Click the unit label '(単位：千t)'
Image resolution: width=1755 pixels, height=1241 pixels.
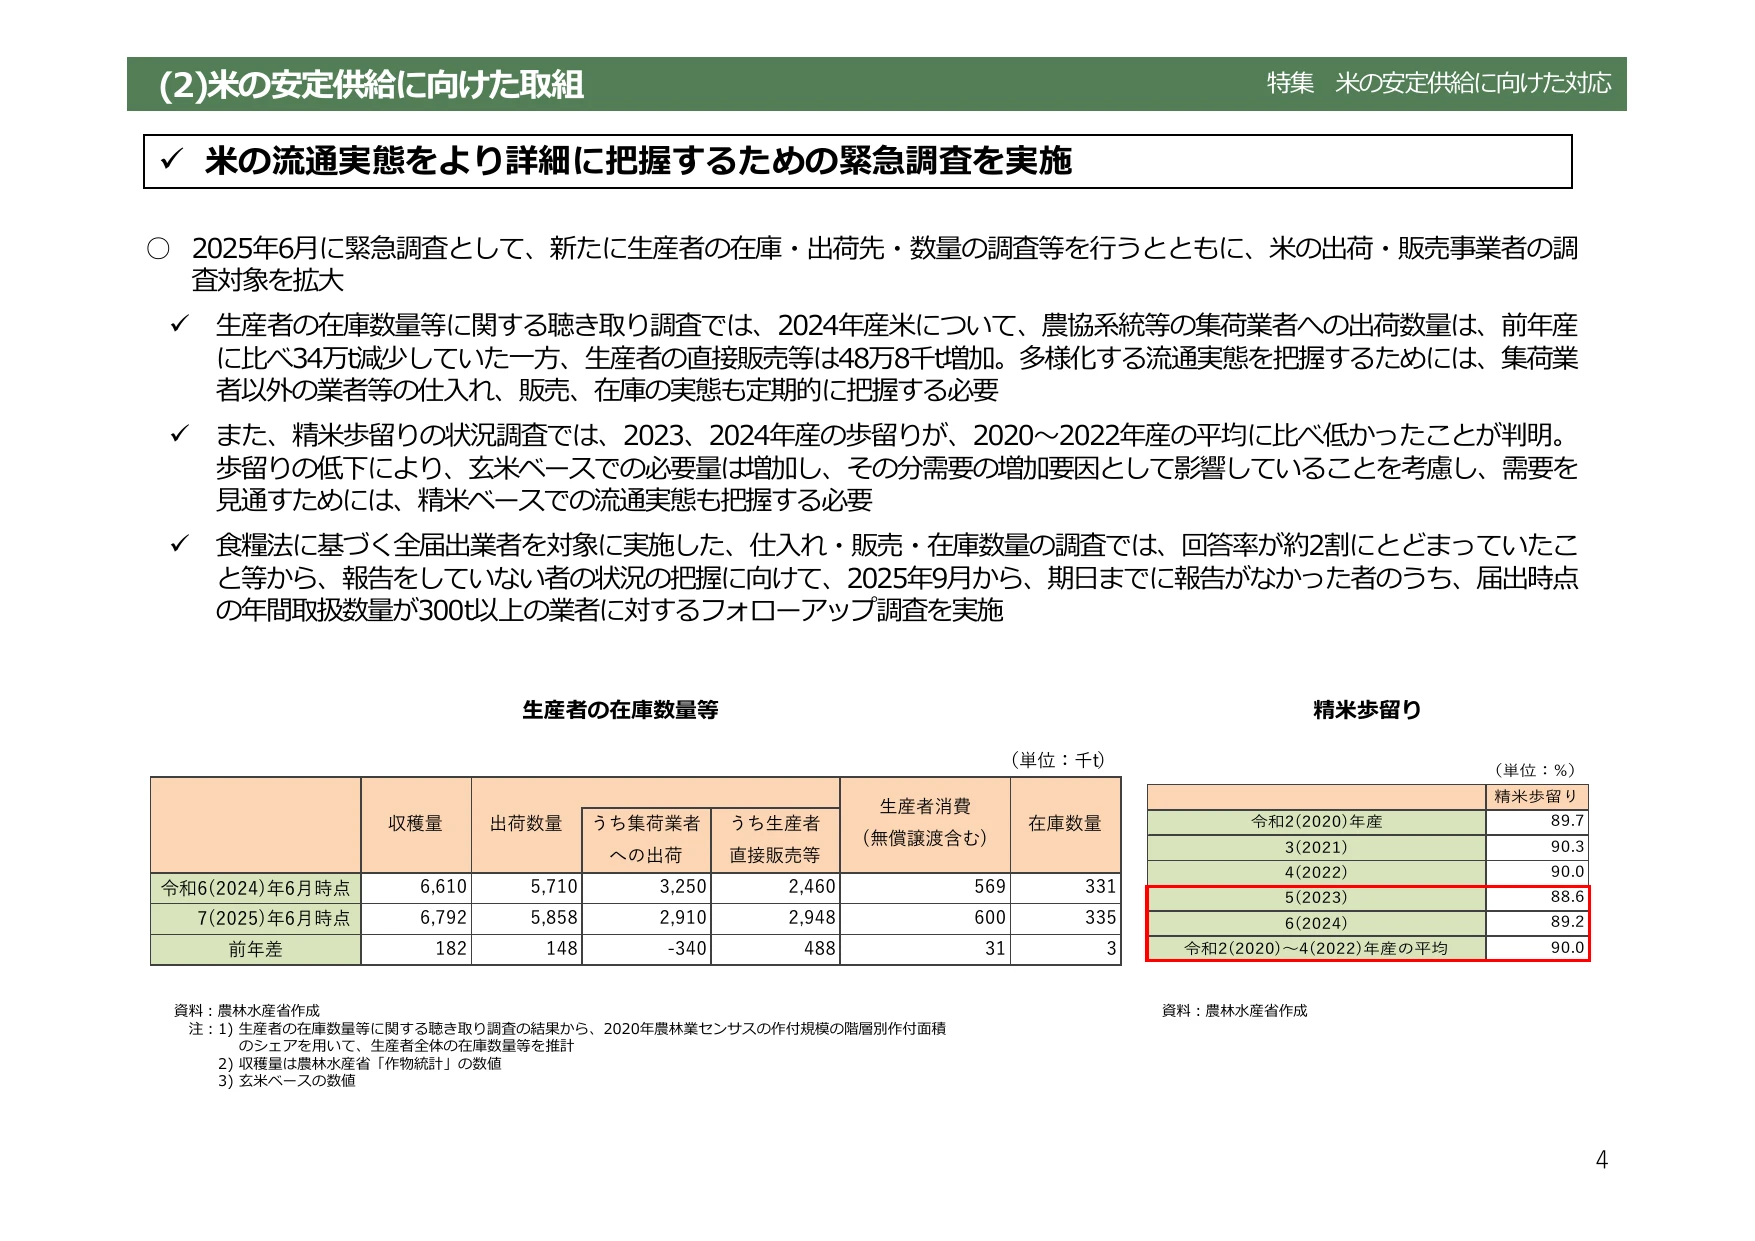point(1057,760)
